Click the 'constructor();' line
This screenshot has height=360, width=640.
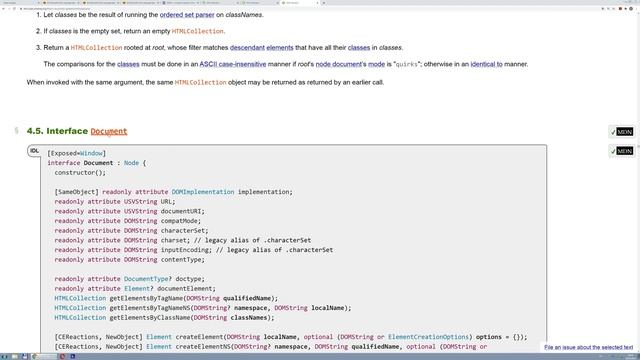pyautogui.click(x=80, y=173)
